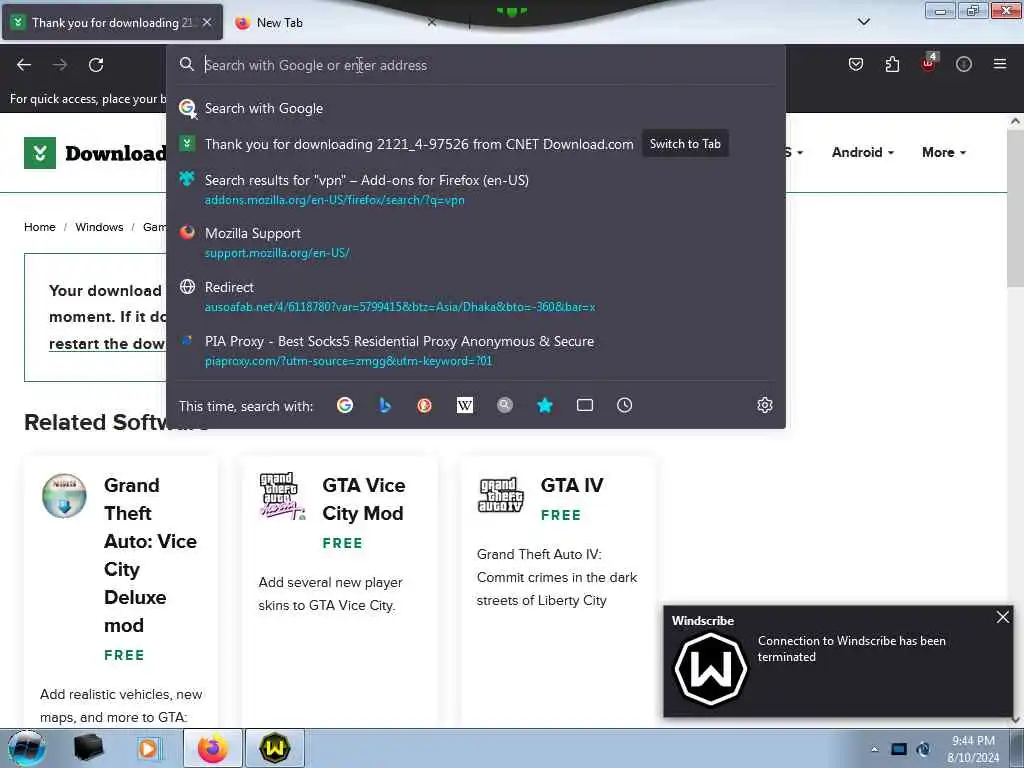
Task: Search this time with DuckDuckGo icon
Action: pos(424,406)
